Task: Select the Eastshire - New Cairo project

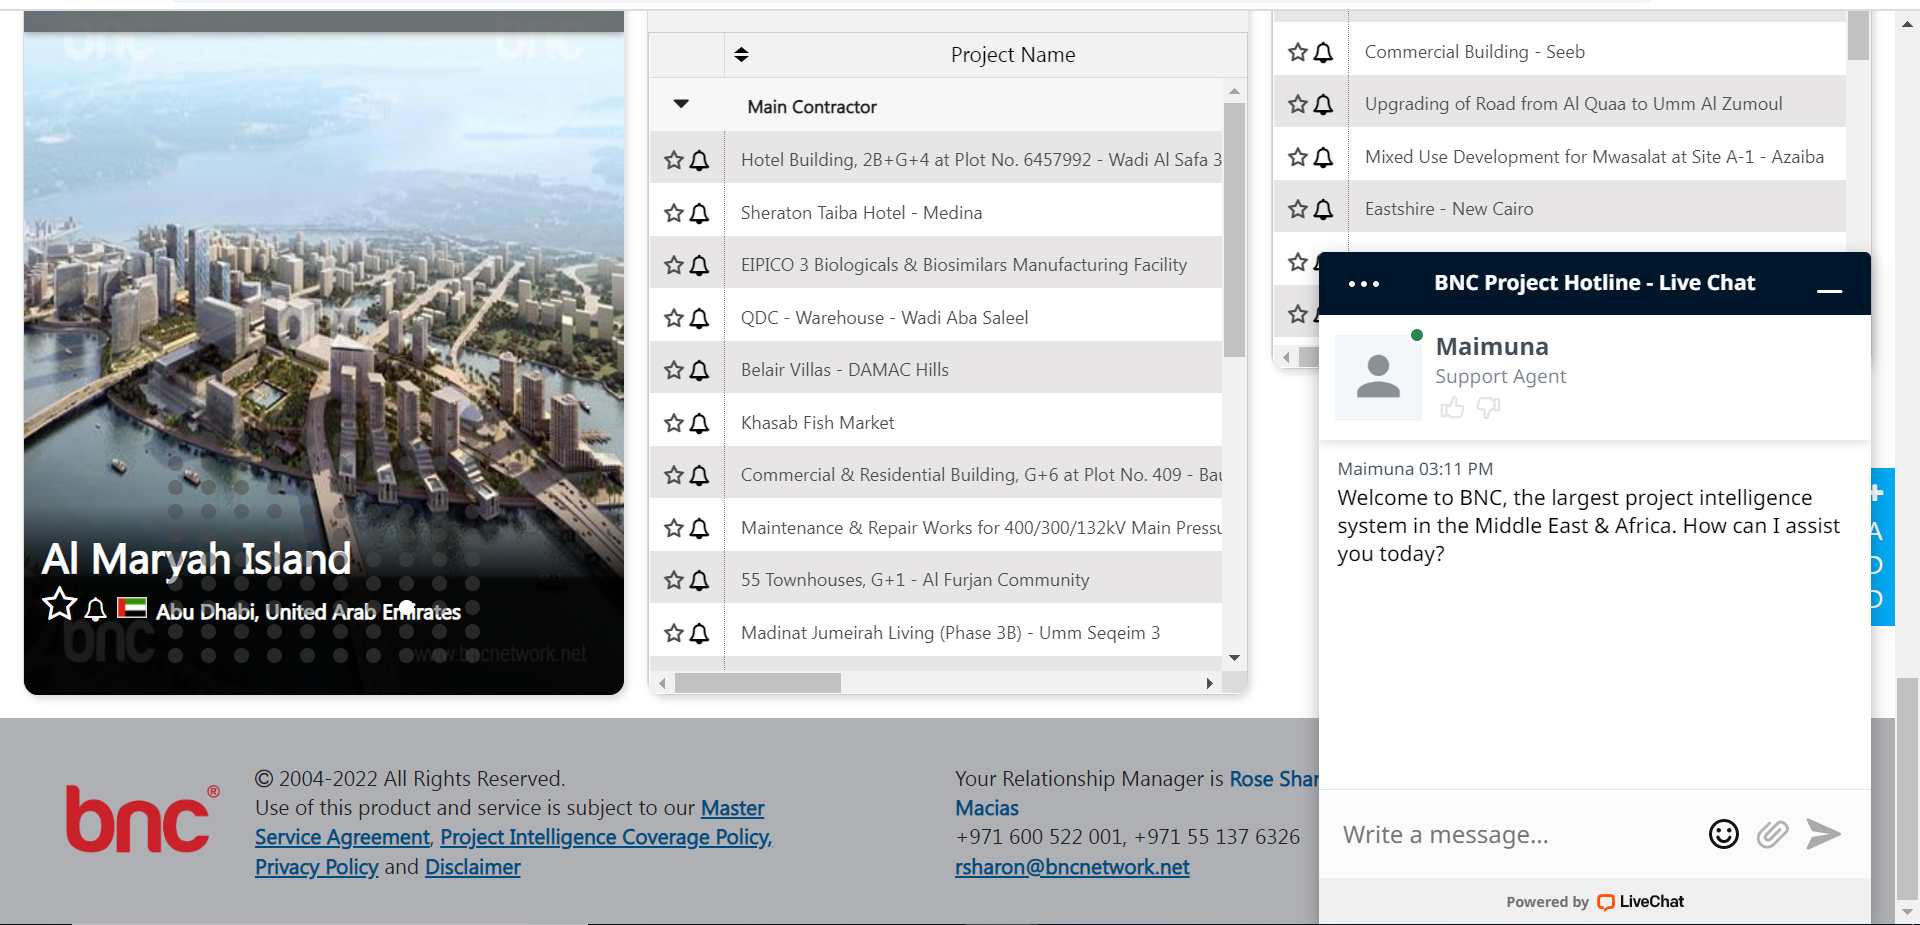Action: click(x=1448, y=208)
